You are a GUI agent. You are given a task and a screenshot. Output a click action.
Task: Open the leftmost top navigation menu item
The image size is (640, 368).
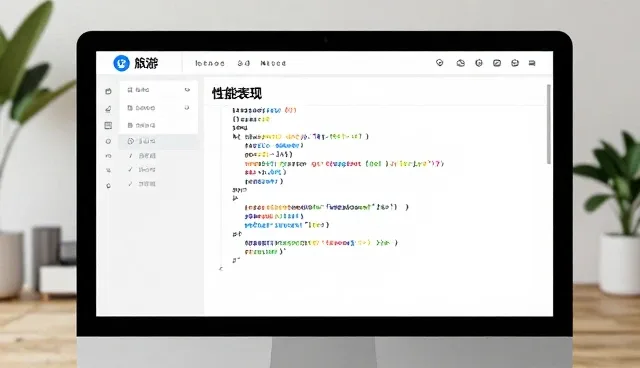(210, 63)
